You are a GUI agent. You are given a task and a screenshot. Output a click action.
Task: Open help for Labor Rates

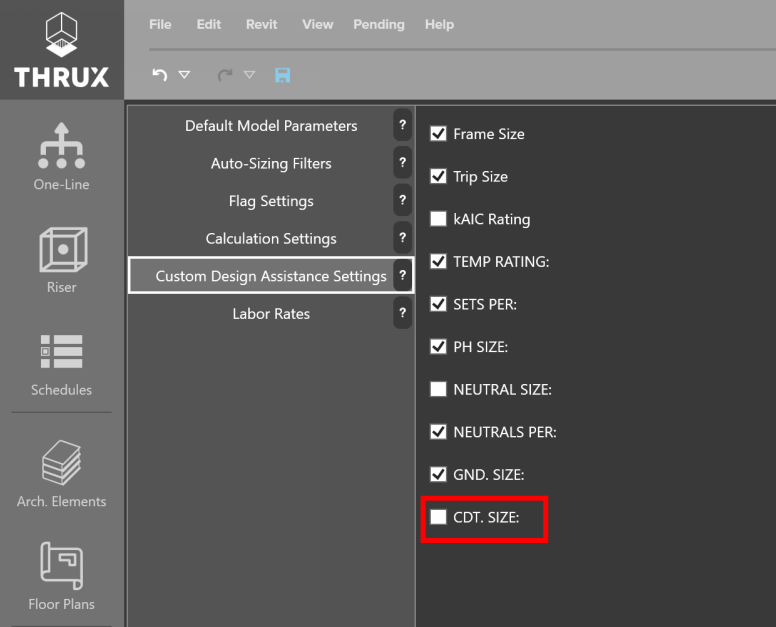pos(403,313)
